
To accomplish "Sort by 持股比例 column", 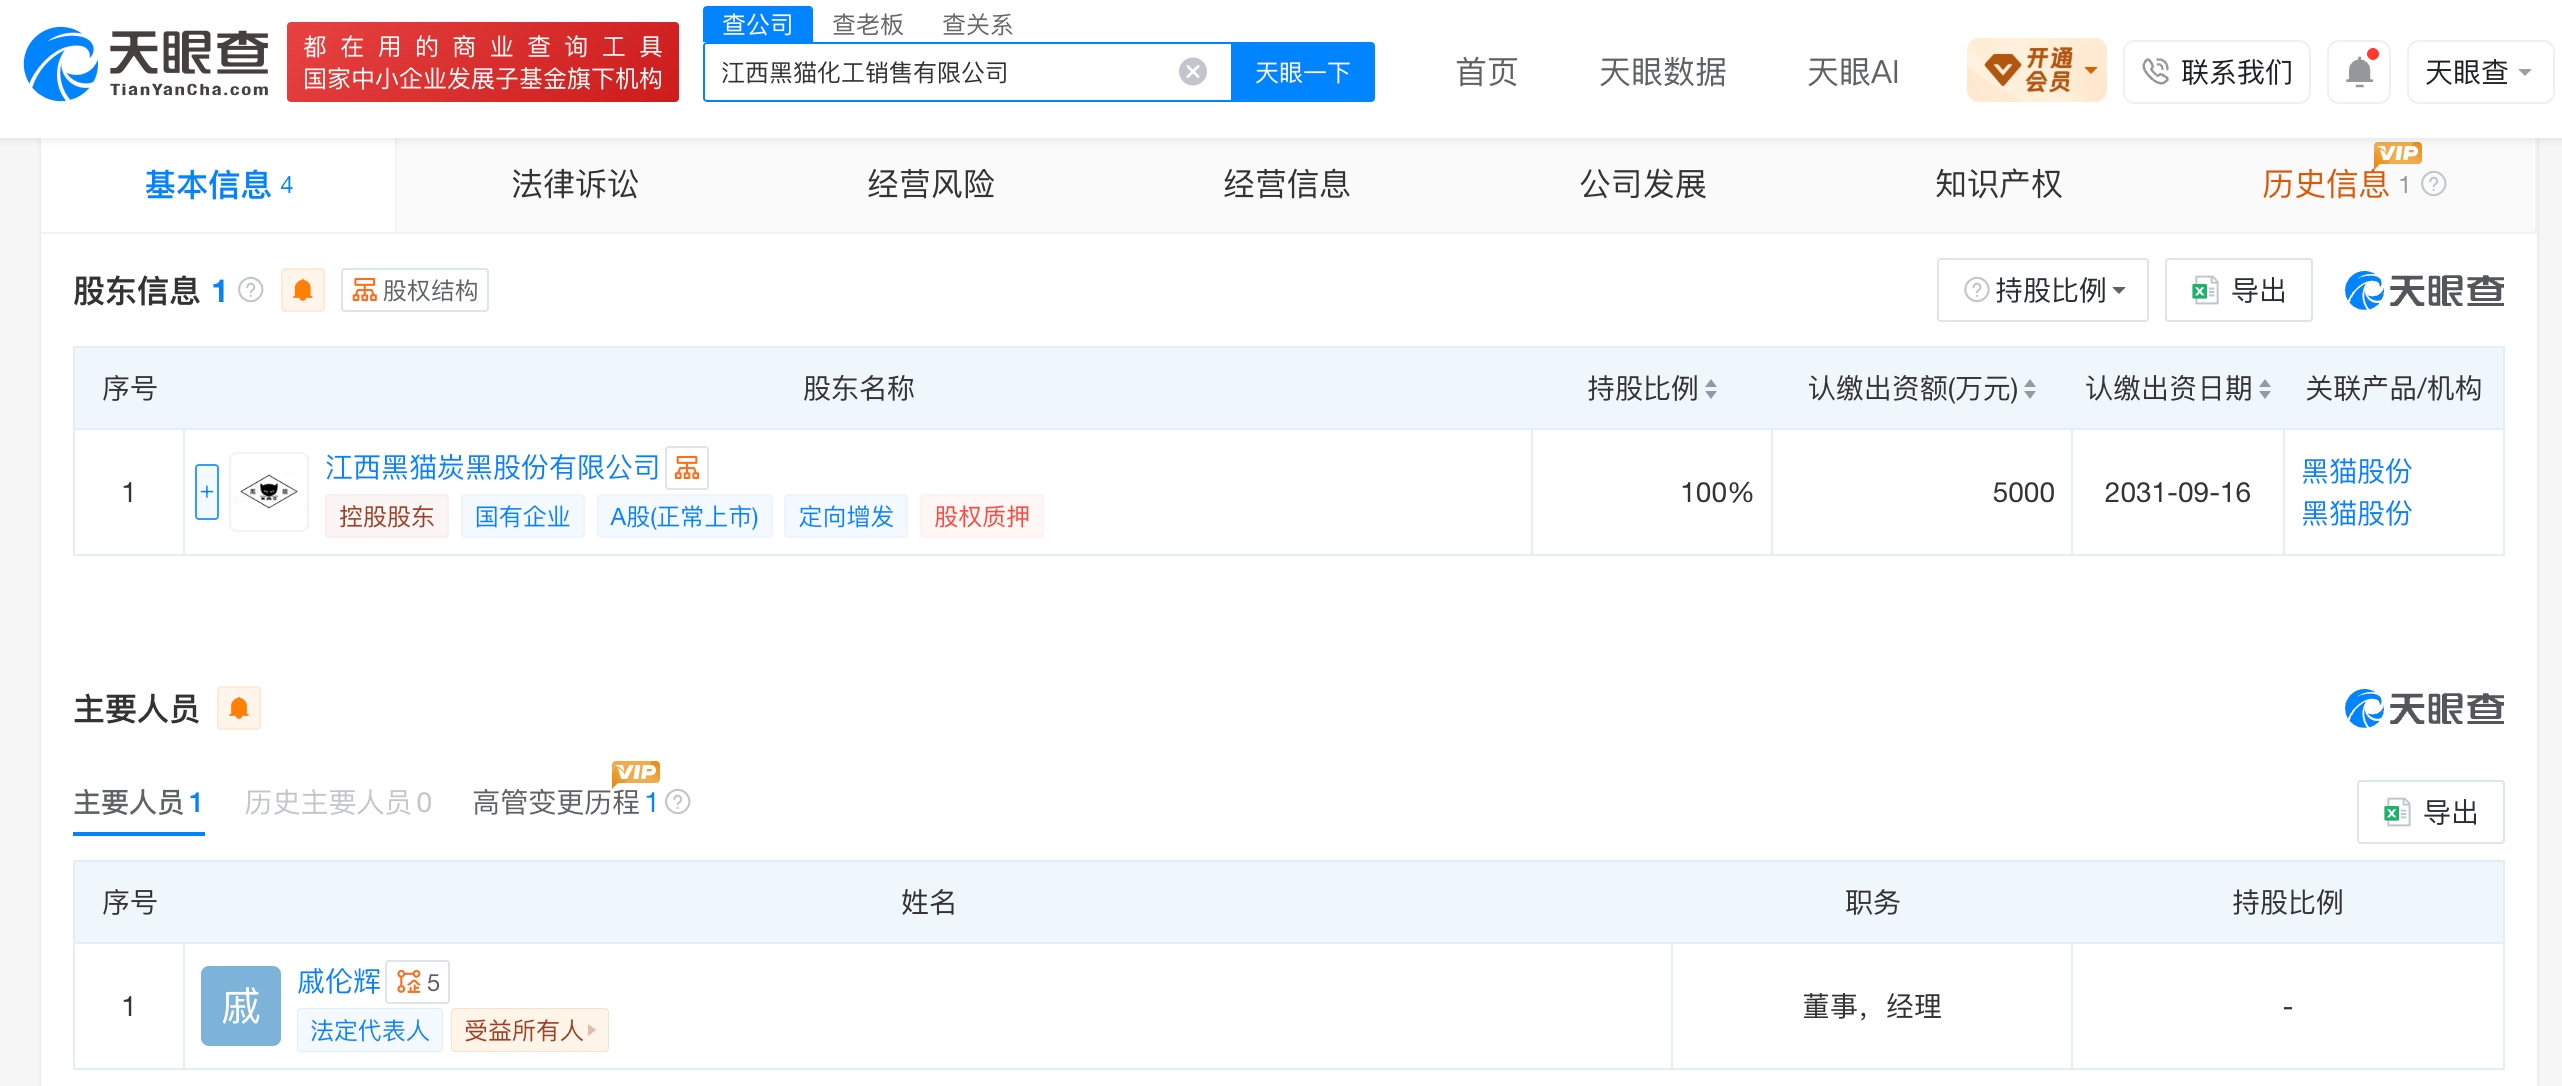I will click(x=1711, y=389).
